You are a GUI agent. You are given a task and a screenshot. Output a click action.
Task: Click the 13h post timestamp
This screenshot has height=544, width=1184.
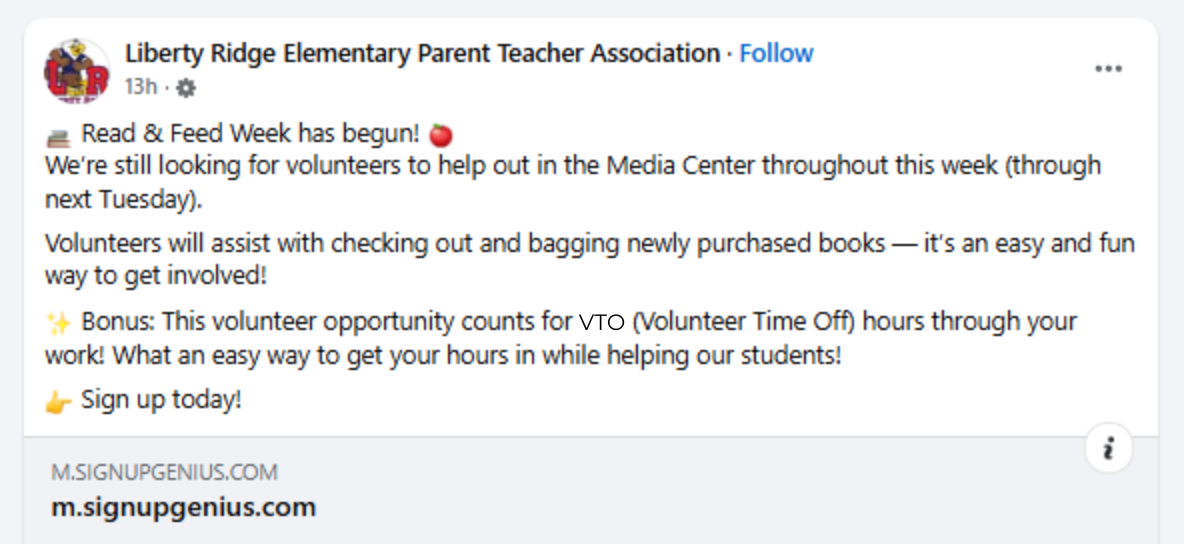pos(140,87)
